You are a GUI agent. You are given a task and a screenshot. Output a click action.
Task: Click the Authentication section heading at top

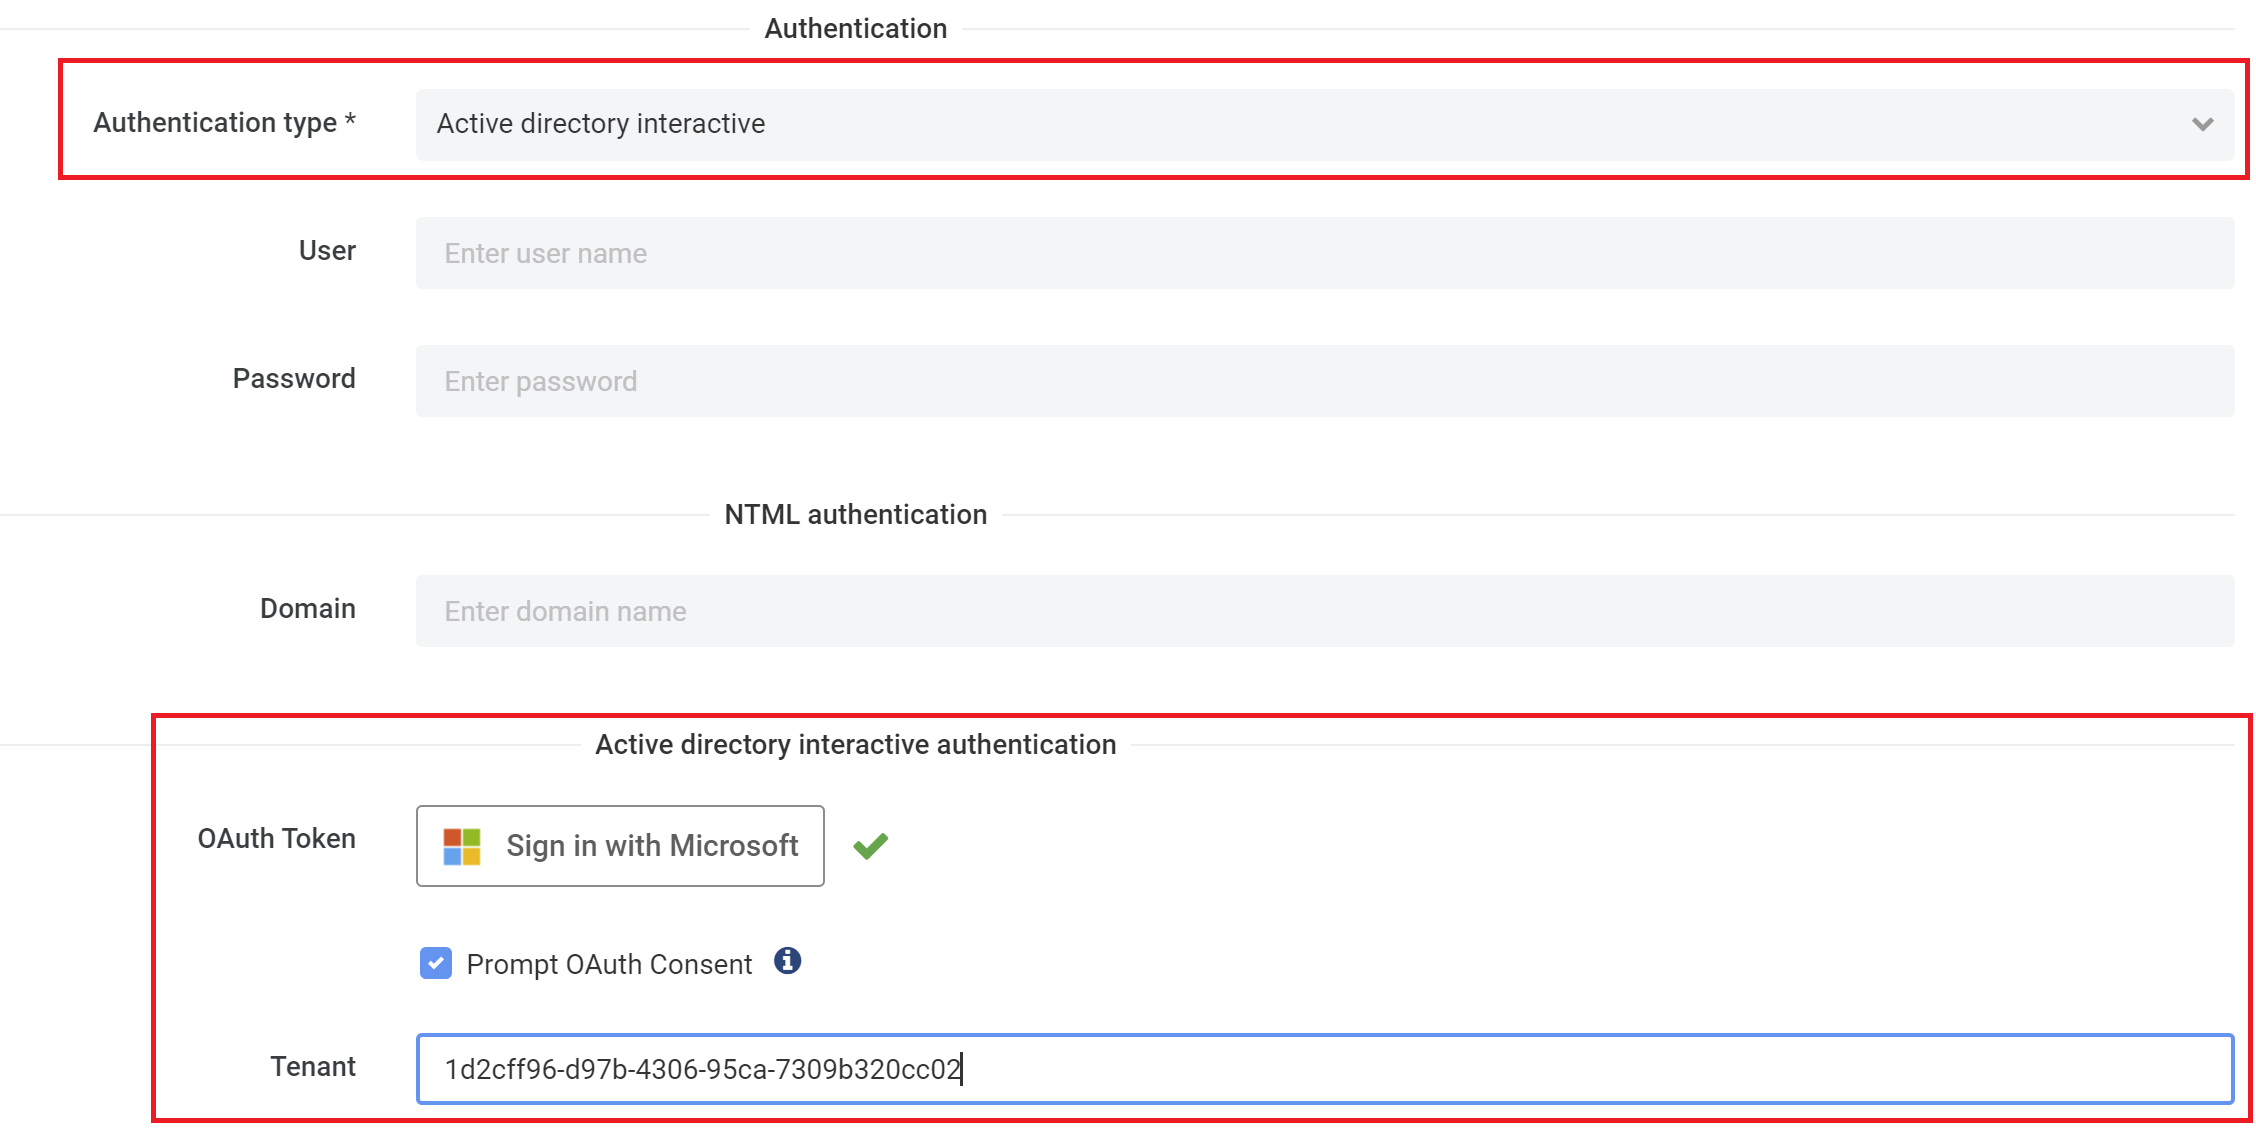[x=855, y=28]
